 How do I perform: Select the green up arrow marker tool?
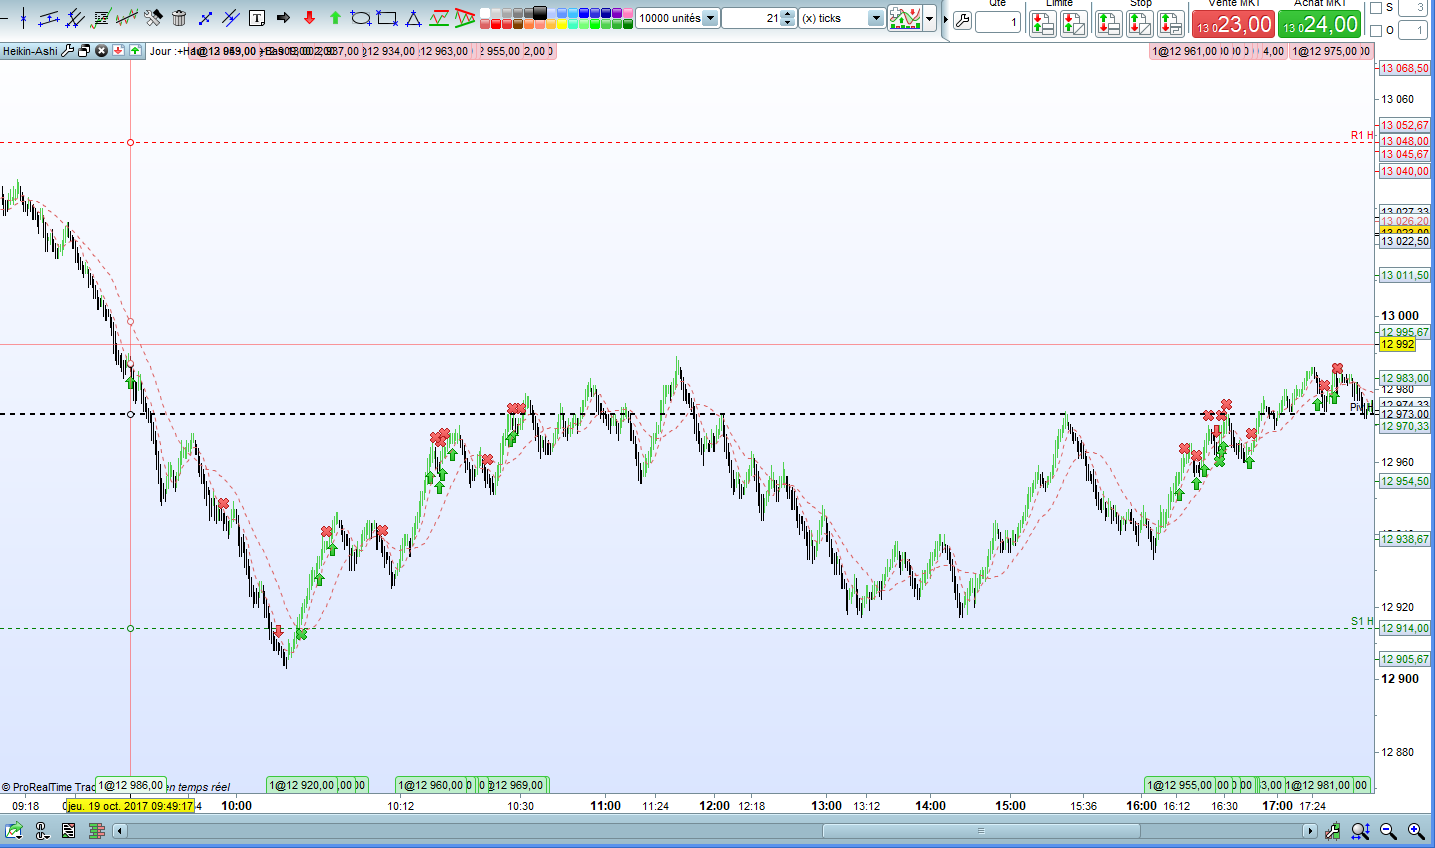(335, 18)
